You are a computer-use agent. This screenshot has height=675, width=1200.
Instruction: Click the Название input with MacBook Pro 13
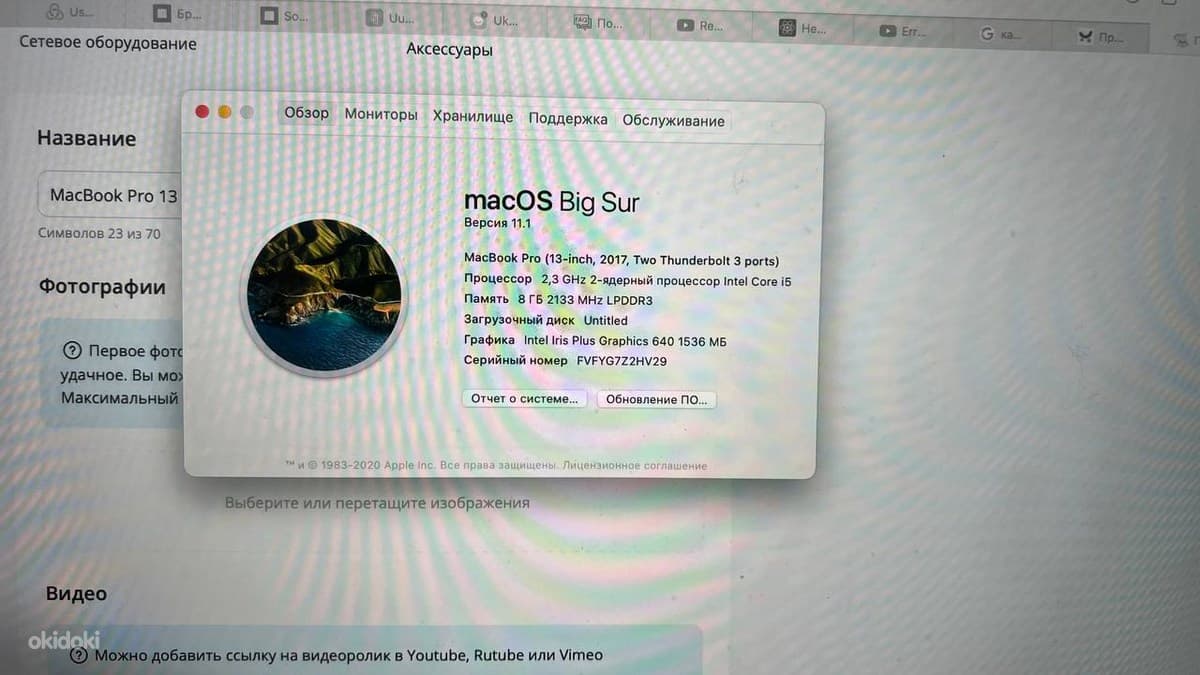tap(110, 195)
